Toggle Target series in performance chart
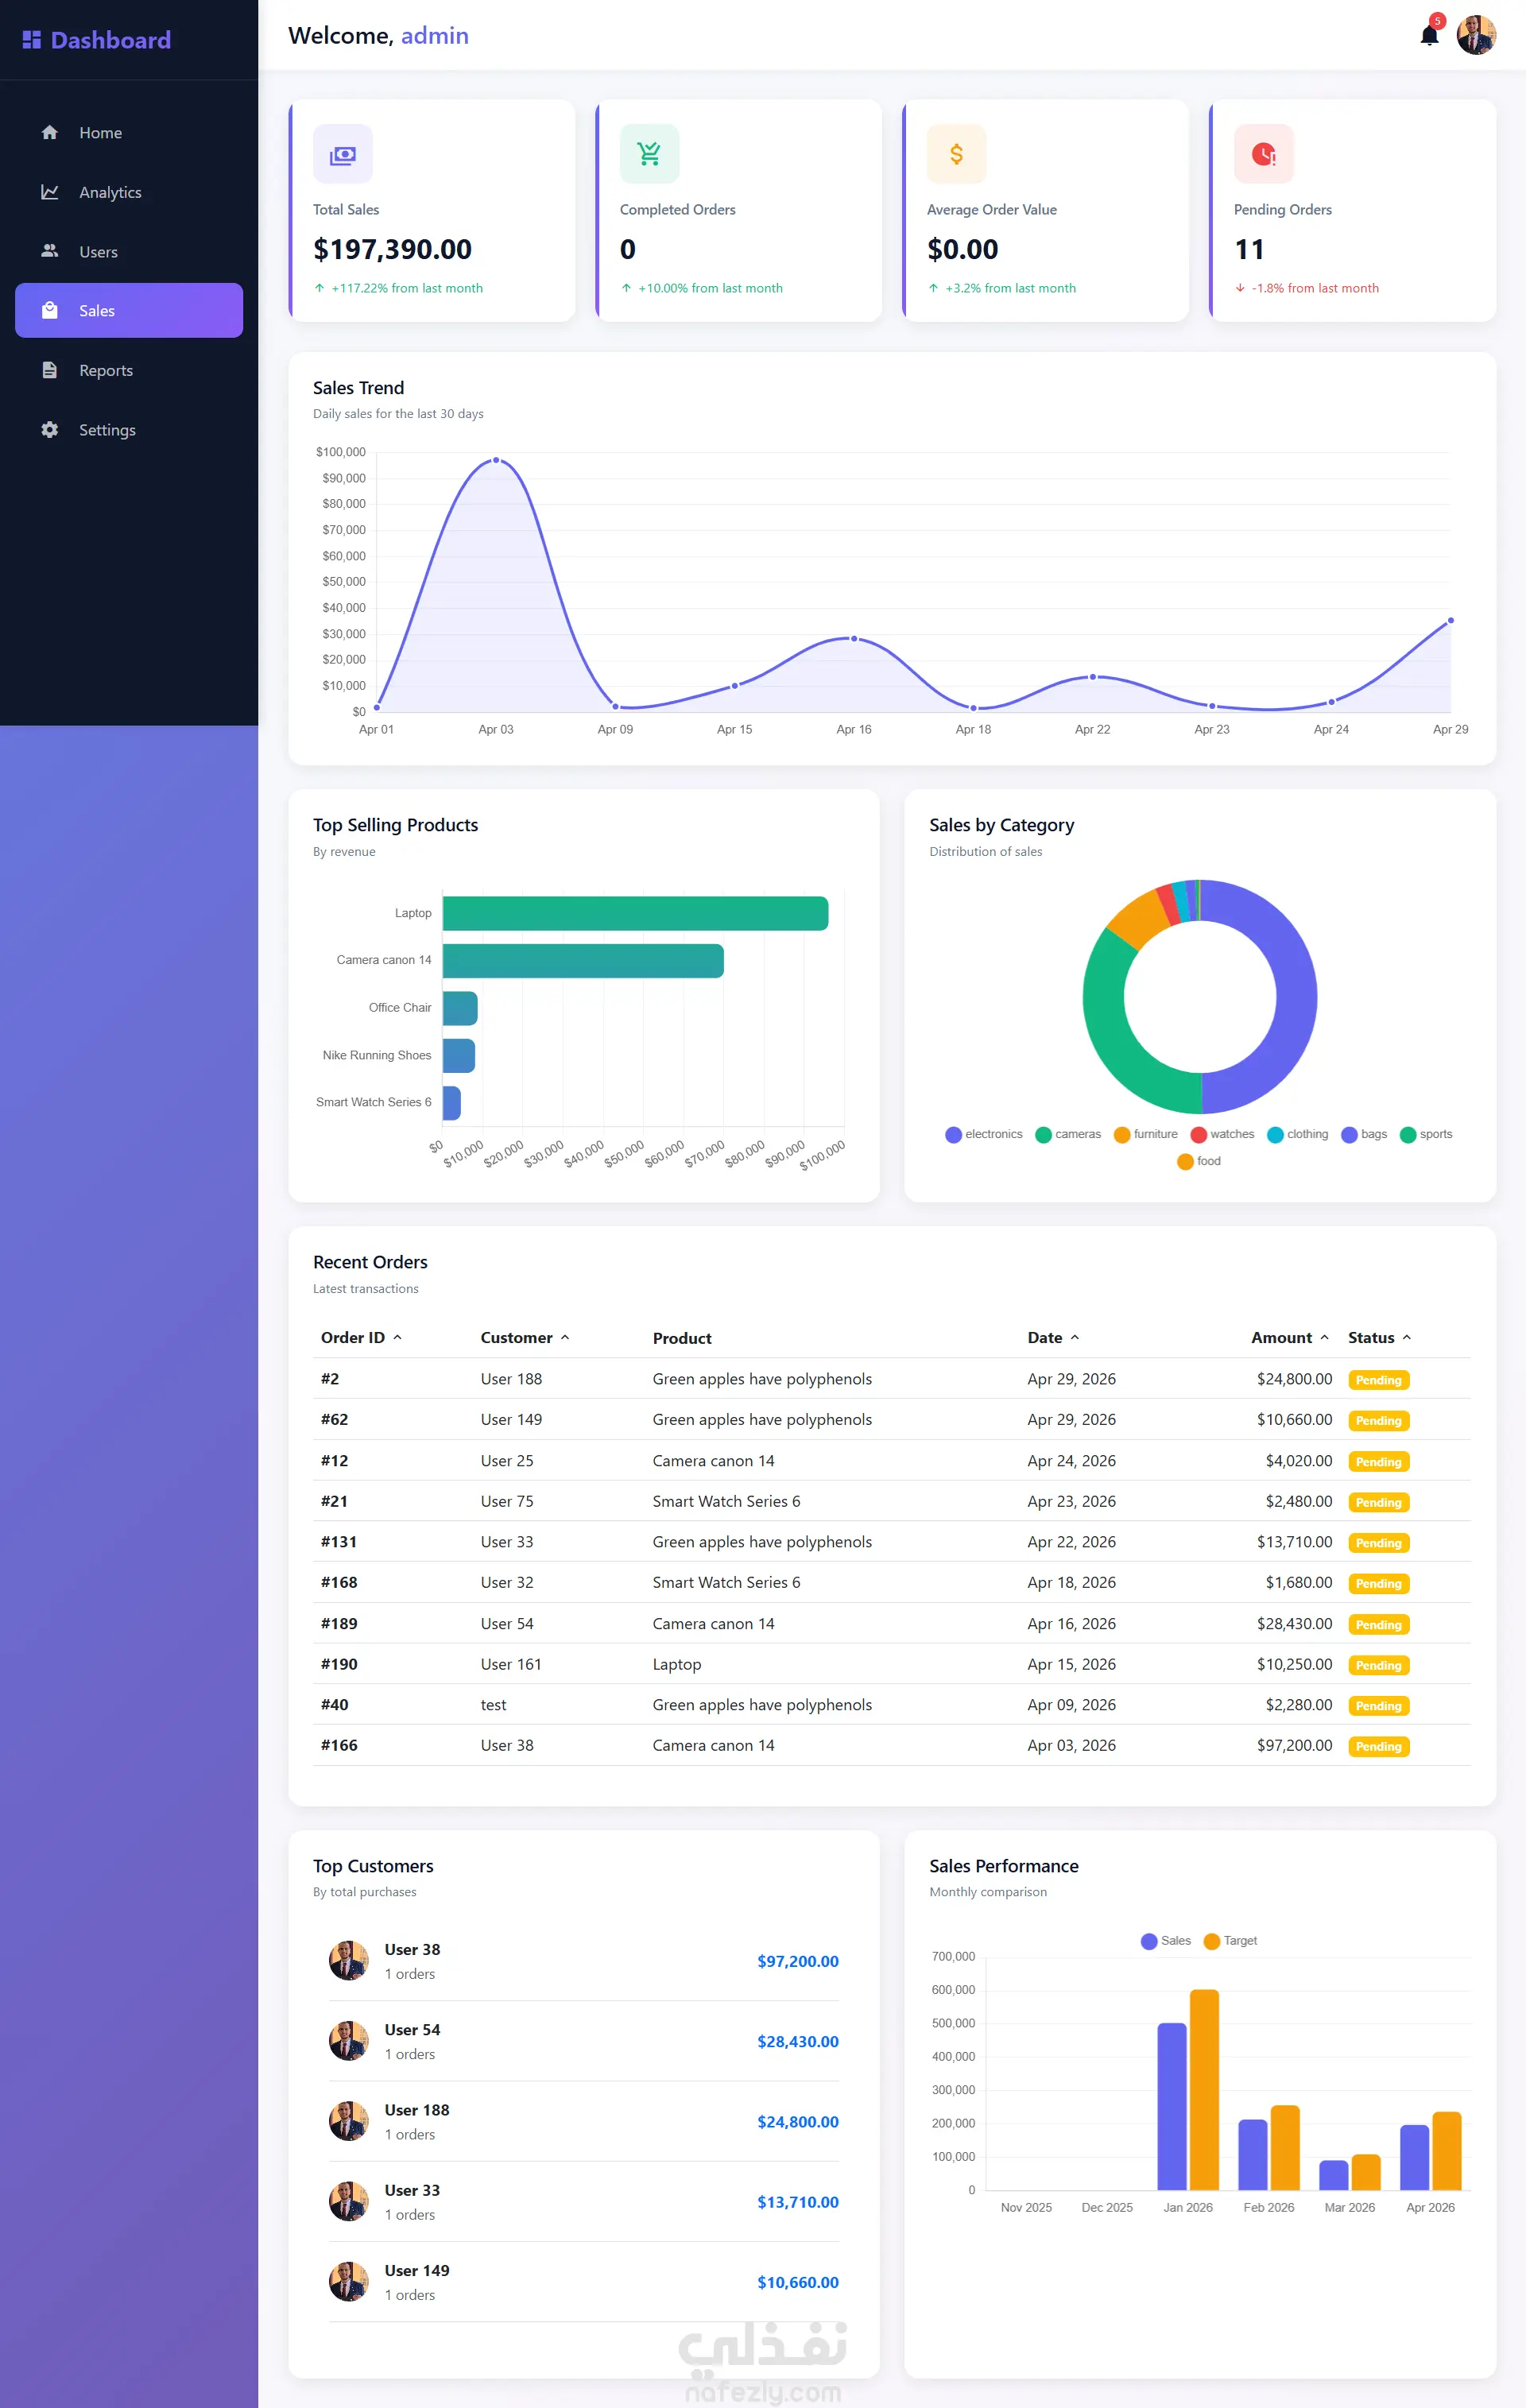The image size is (1526, 2408). point(1230,1941)
